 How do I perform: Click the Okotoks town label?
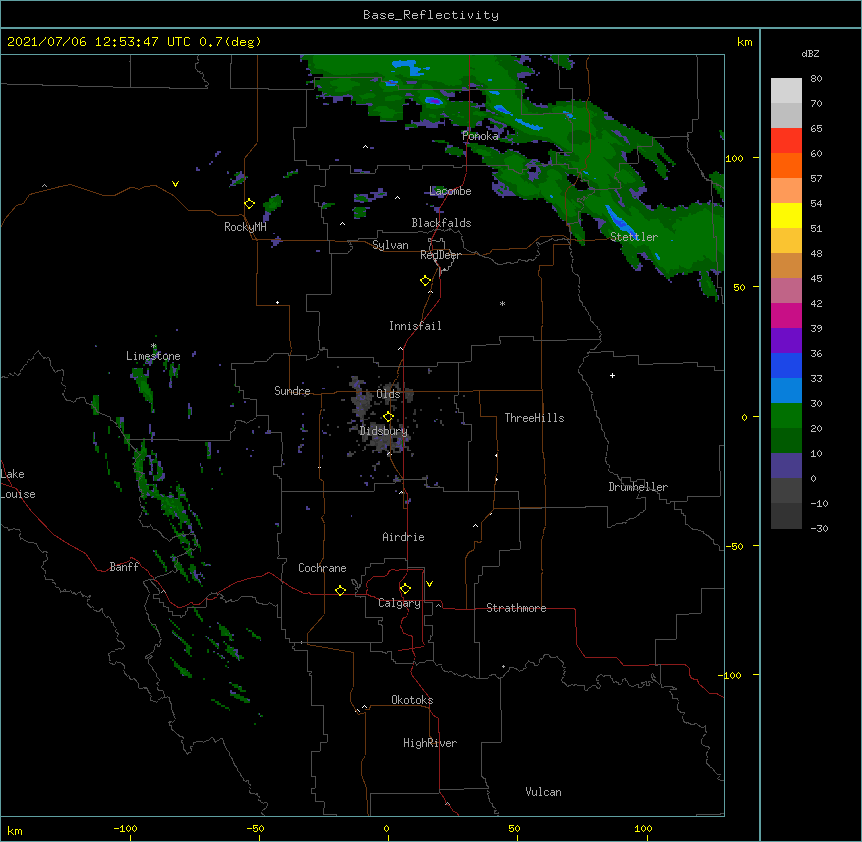click(x=412, y=700)
